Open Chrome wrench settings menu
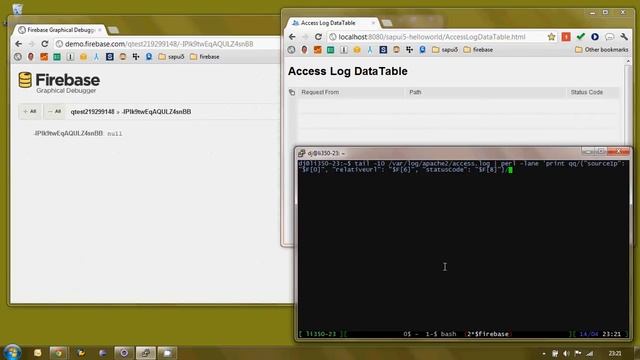 click(624, 37)
